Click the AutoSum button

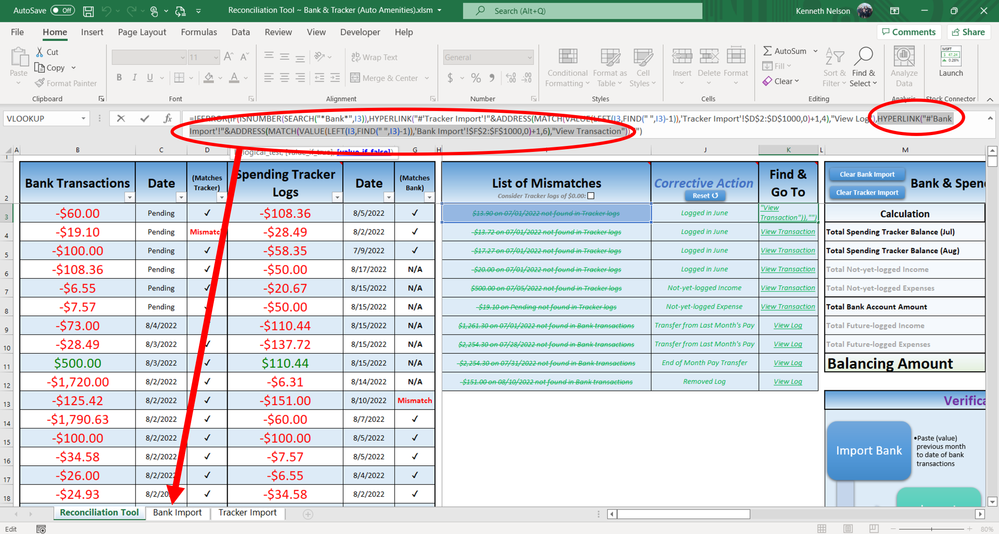pos(784,51)
